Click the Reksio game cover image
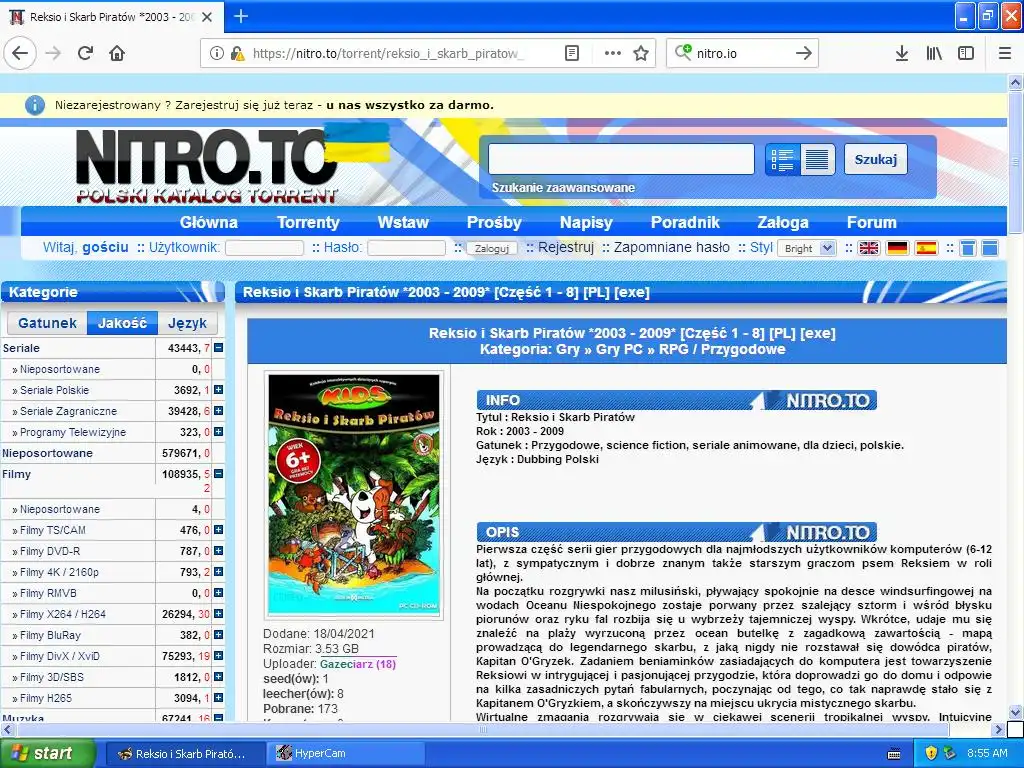Viewport: 1024px width, 768px height. point(354,494)
